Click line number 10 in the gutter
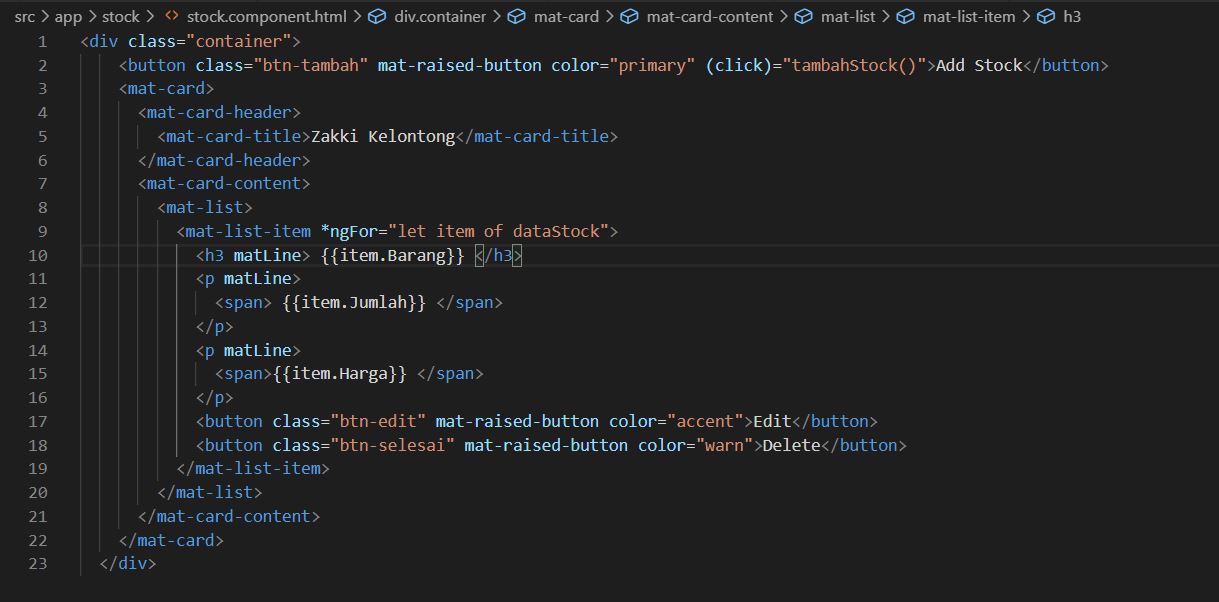The width and height of the screenshot is (1219, 602). [38, 255]
